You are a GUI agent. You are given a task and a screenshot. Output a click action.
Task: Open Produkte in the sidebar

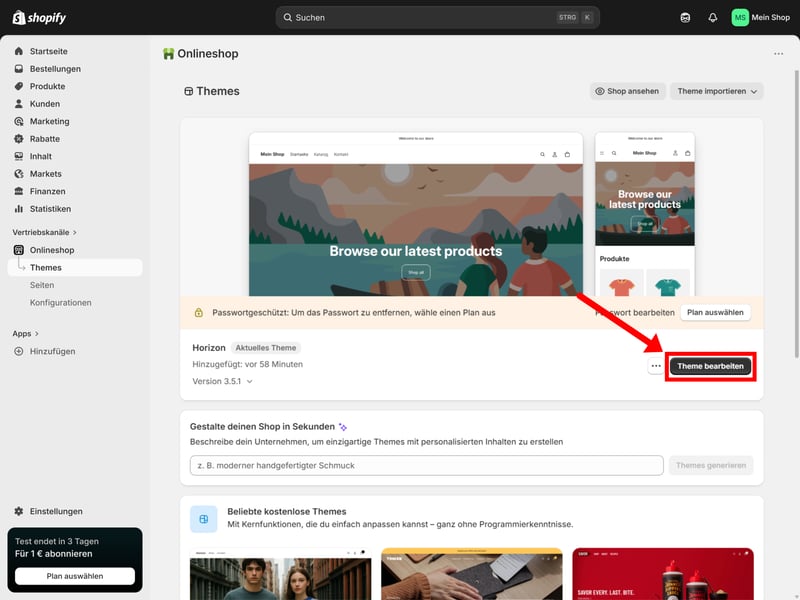(x=47, y=86)
